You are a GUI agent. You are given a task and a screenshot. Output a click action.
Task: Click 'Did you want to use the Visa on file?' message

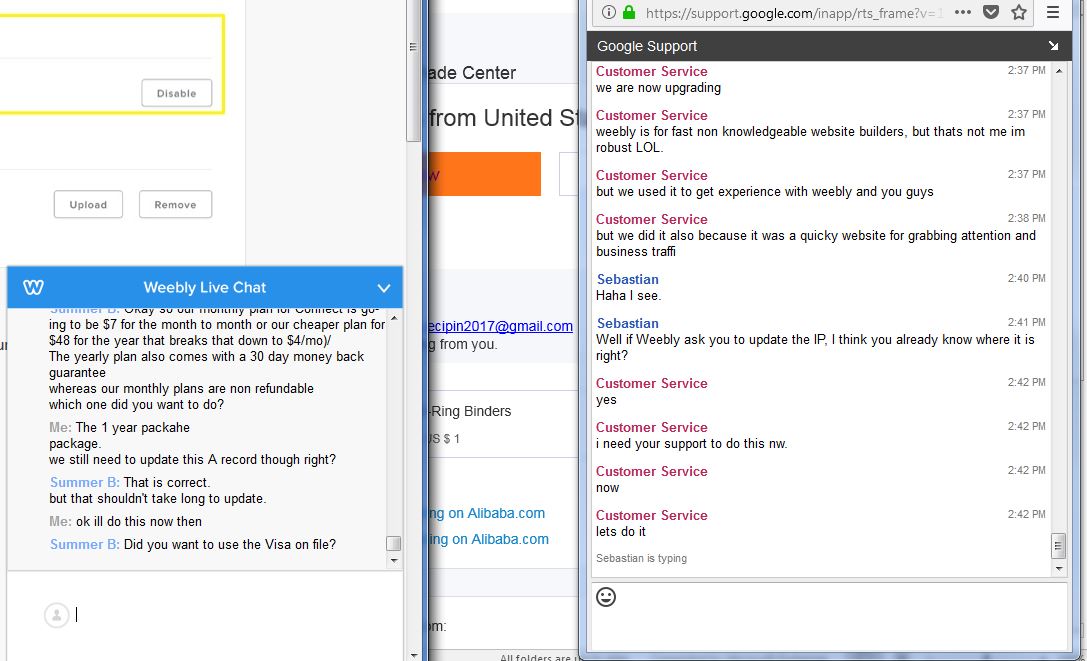pos(229,544)
